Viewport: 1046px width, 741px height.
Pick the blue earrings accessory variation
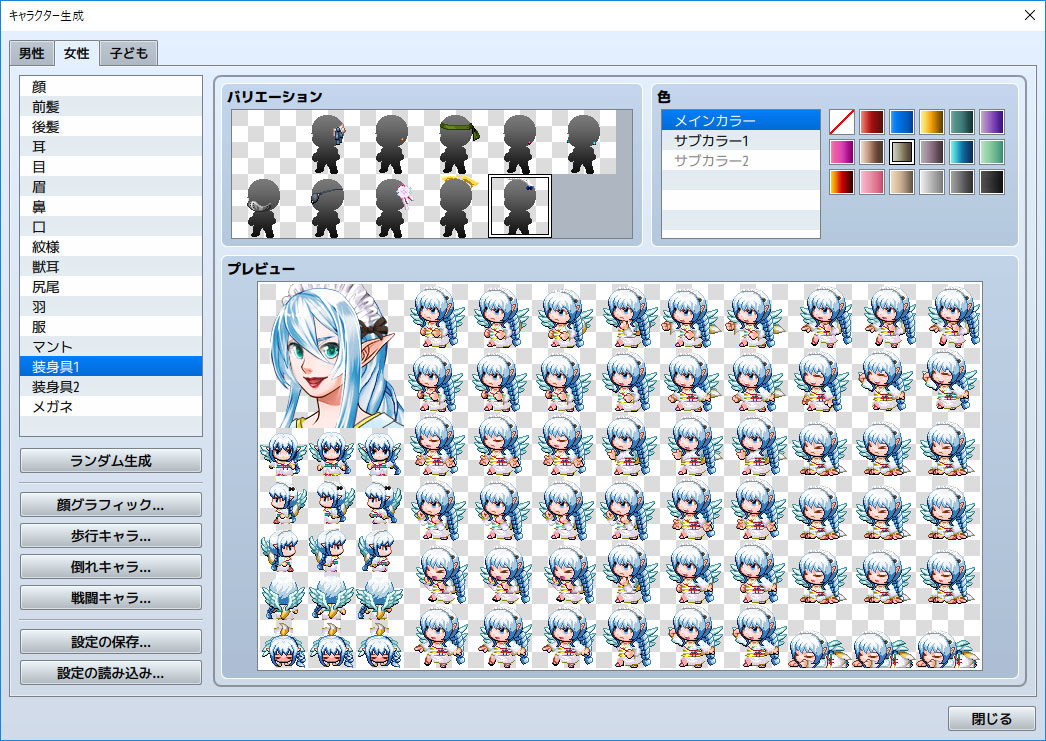pyautogui.click(x=584, y=140)
